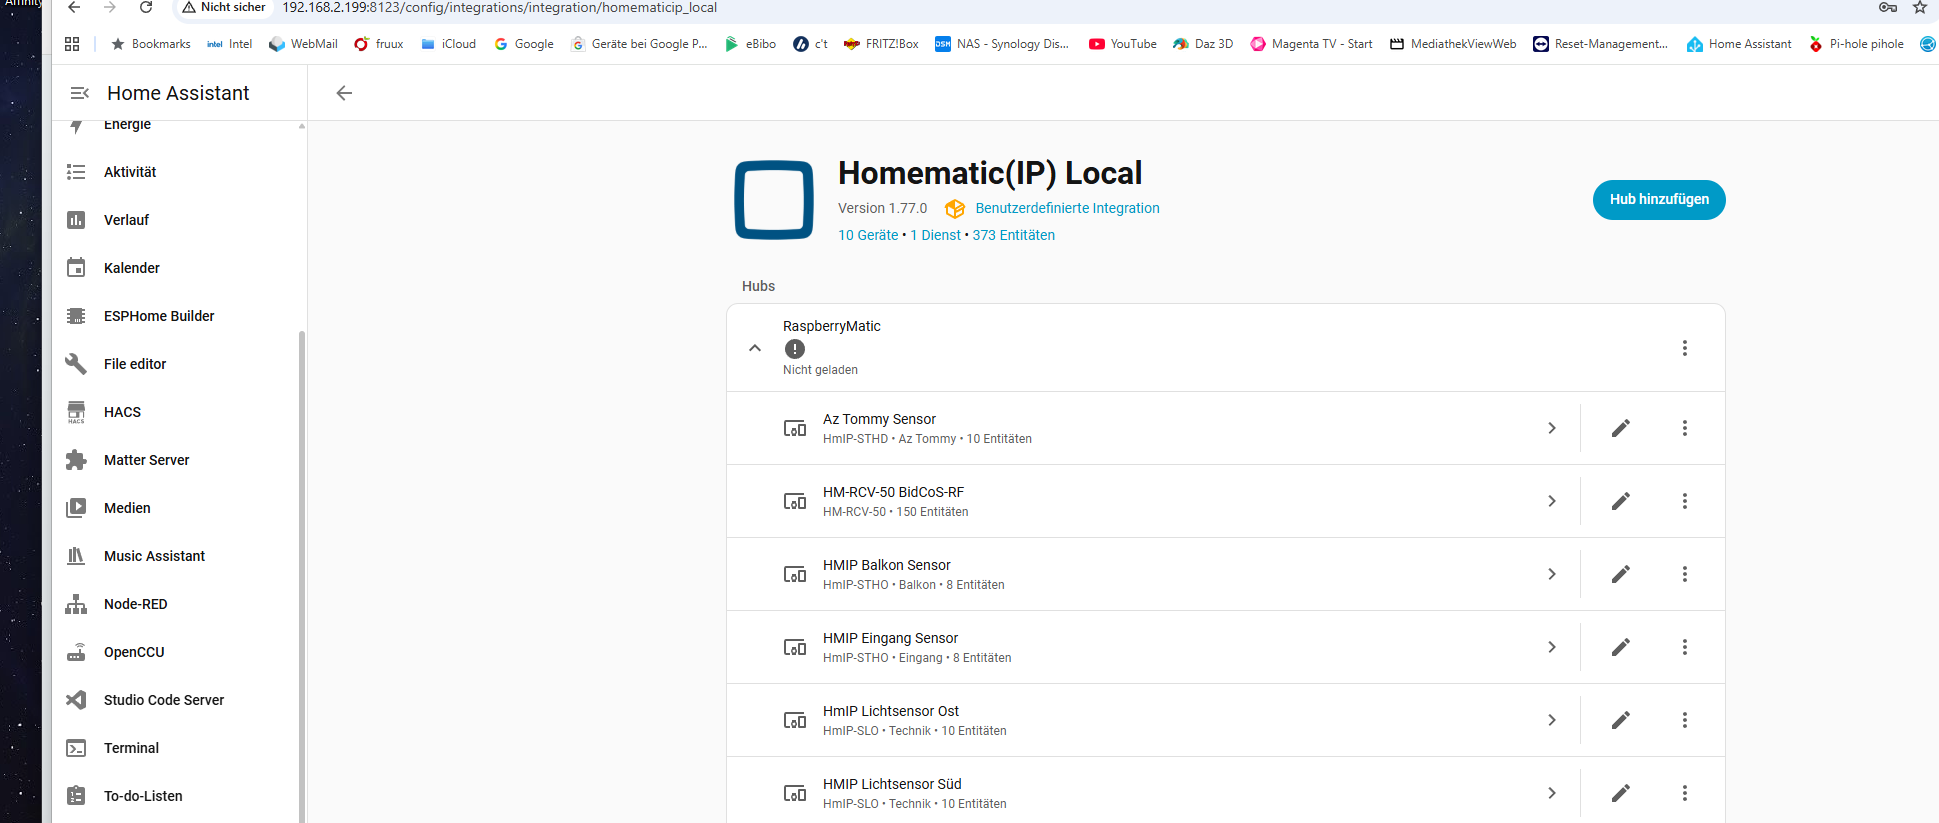Select Terminal in the sidebar

(131, 748)
